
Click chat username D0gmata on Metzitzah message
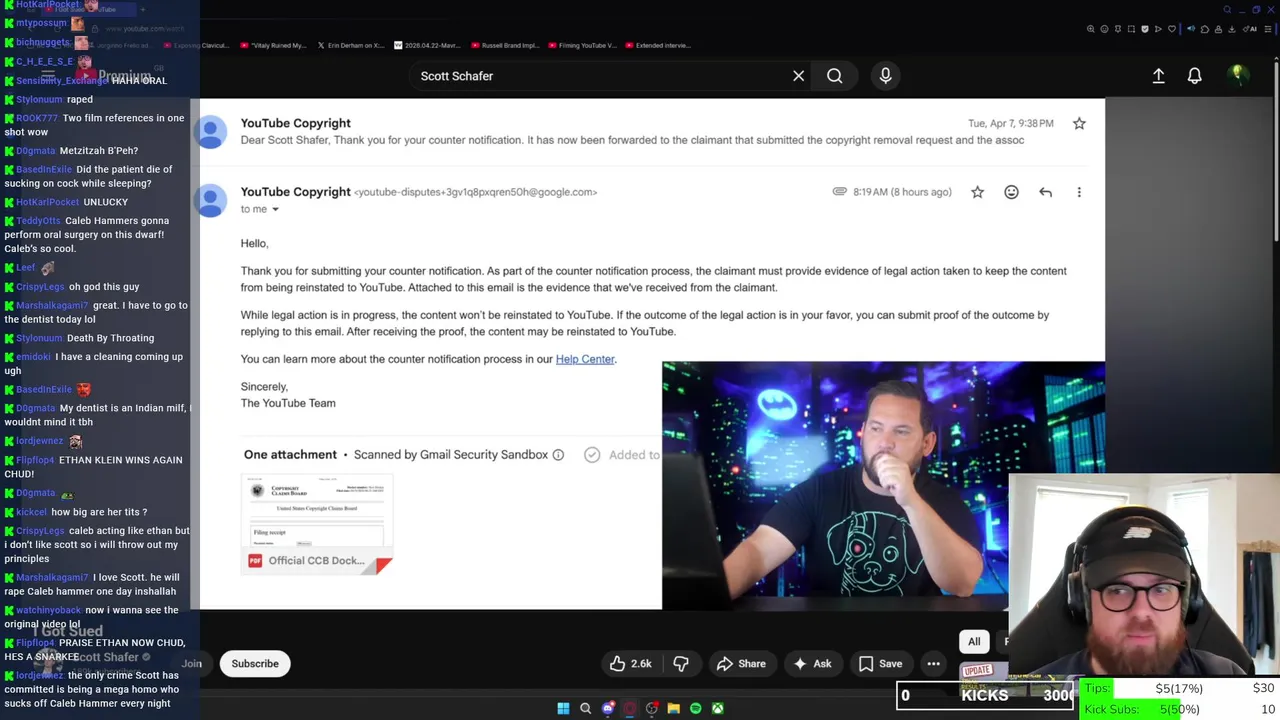point(35,151)
